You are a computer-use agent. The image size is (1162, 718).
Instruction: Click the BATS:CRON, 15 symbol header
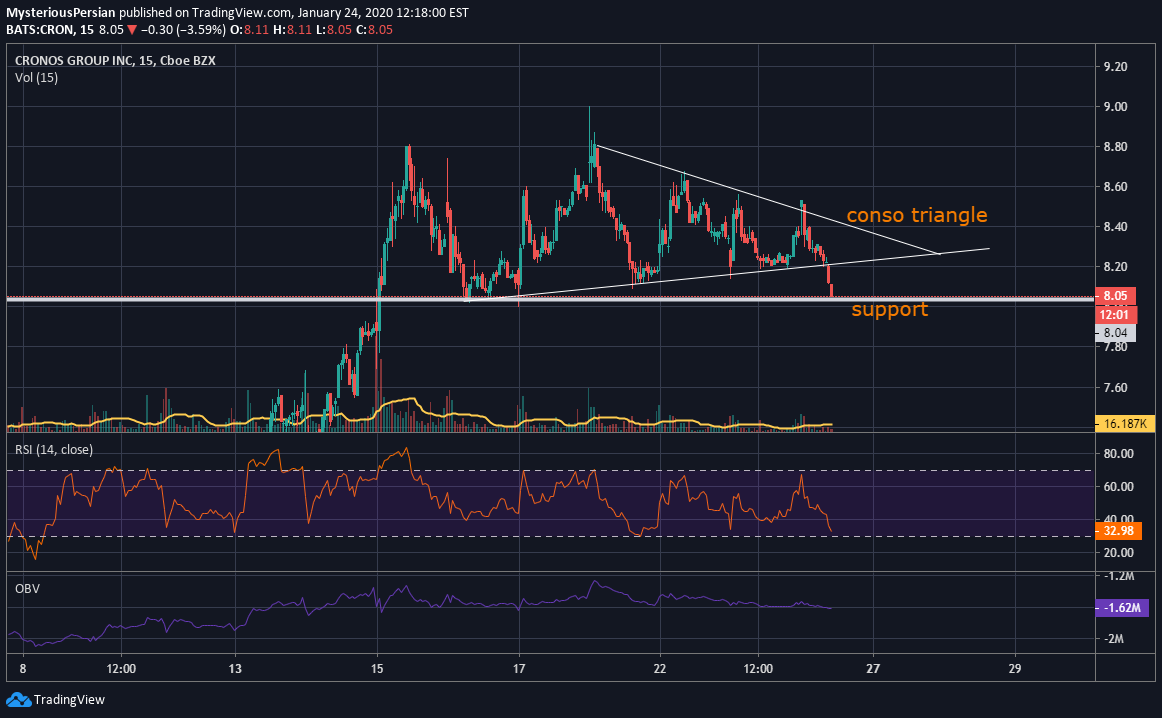click(x=50, y=30)
